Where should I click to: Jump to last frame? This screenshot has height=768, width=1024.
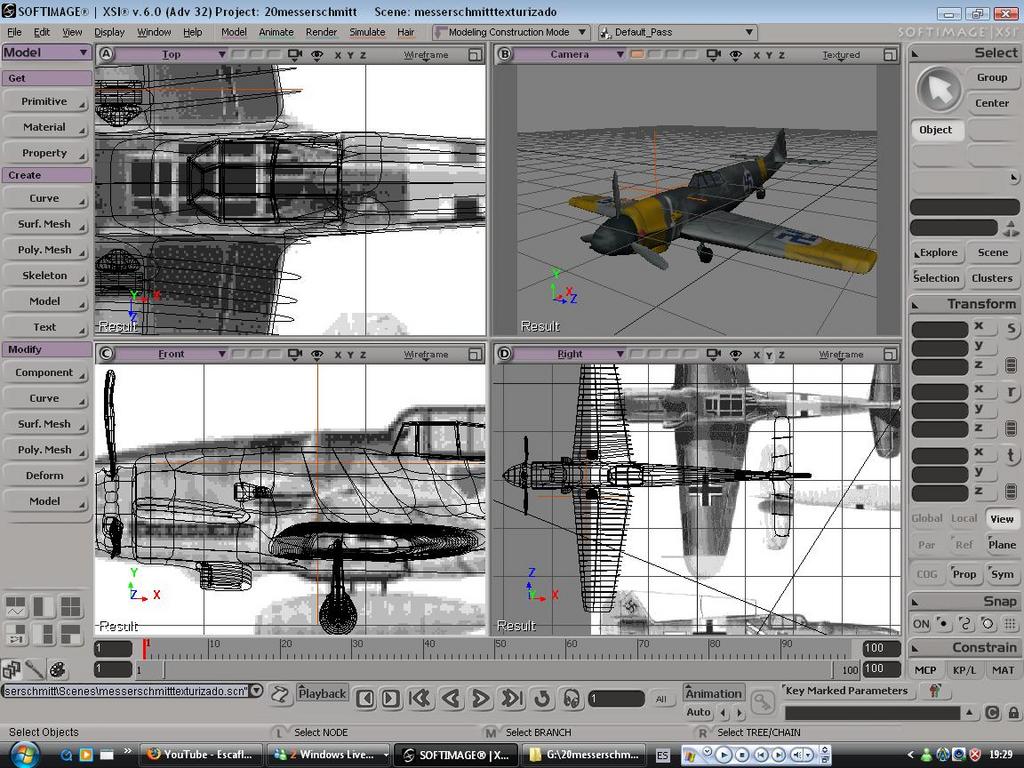[511, 699]
